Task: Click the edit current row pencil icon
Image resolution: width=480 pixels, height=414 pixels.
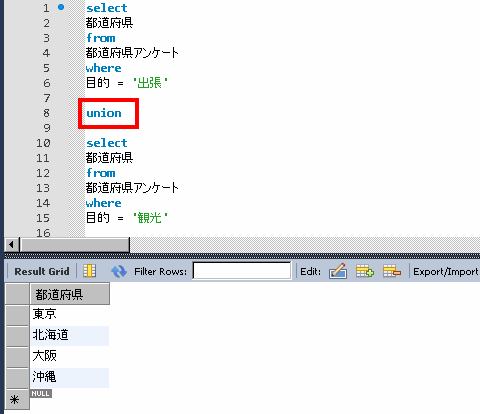Action: [338, 271]
